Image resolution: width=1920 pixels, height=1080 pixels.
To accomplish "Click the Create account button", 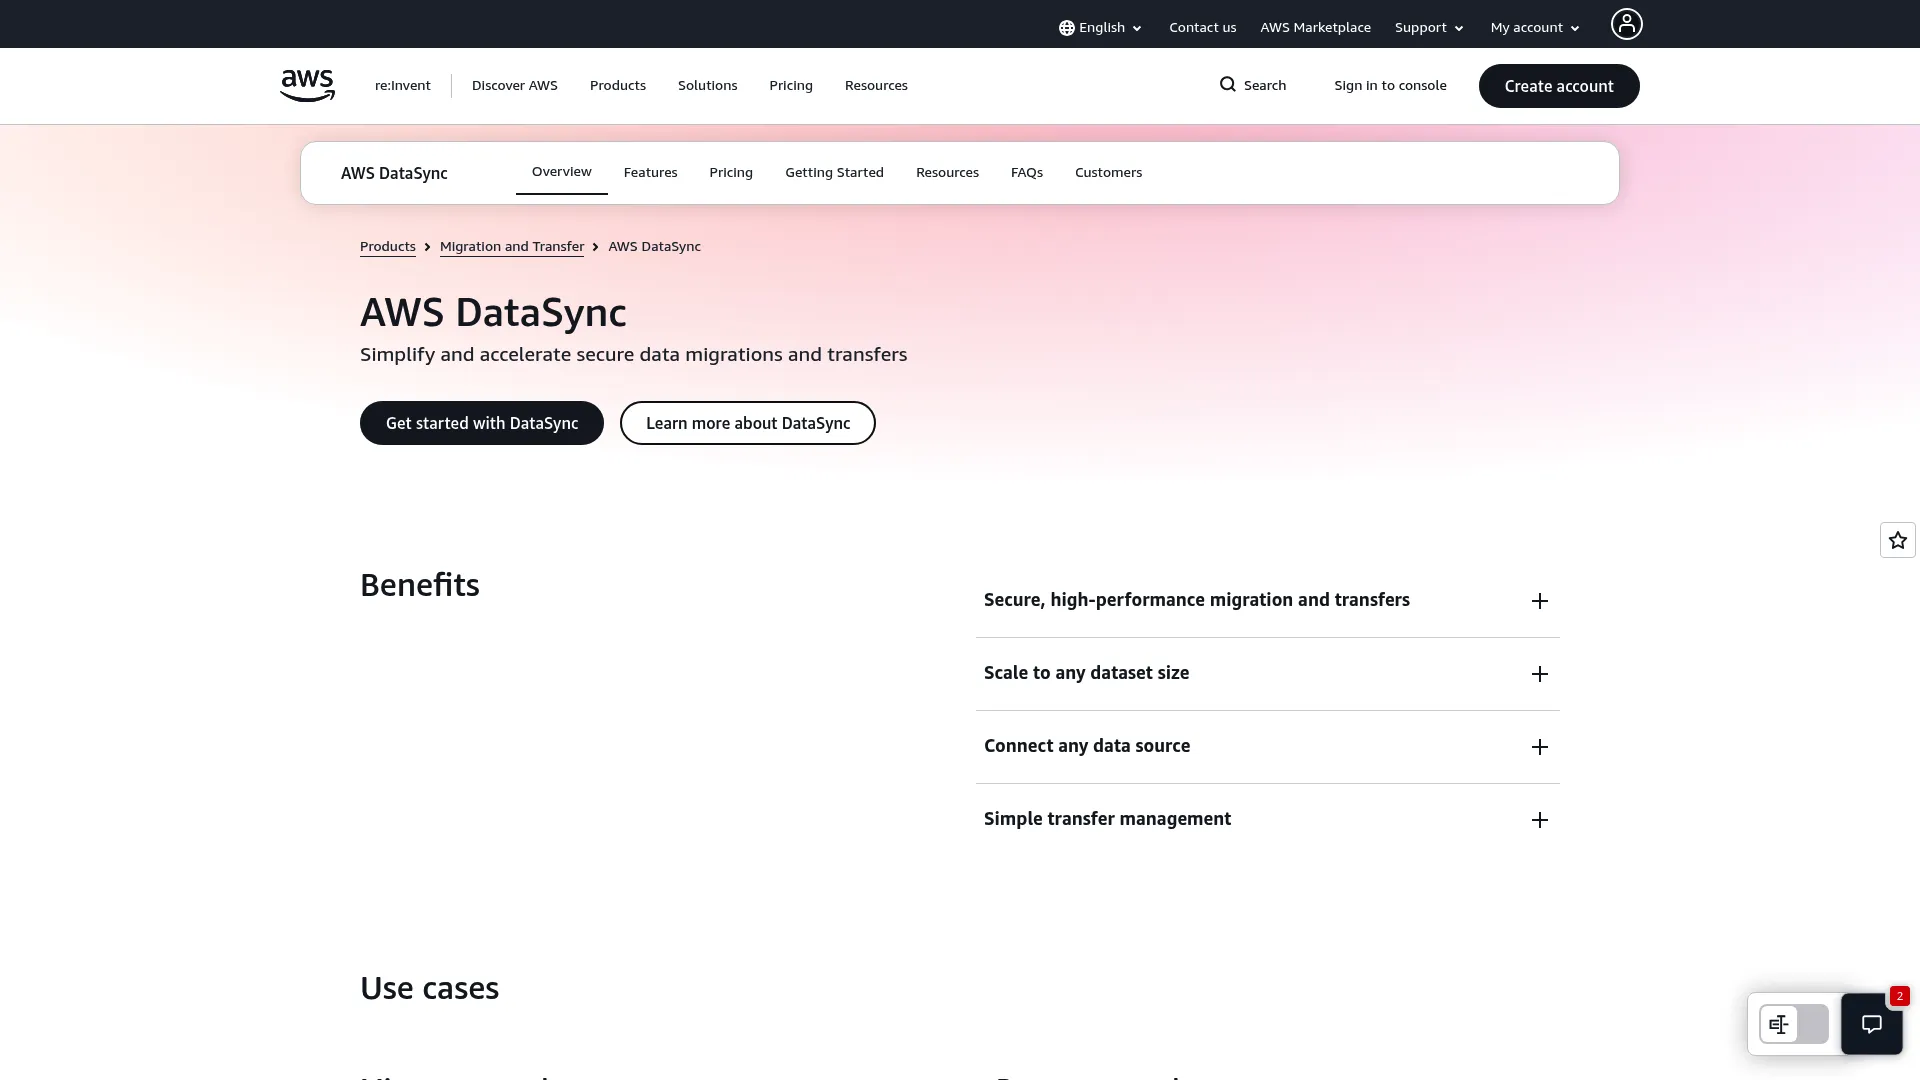I will (1559, 86).
